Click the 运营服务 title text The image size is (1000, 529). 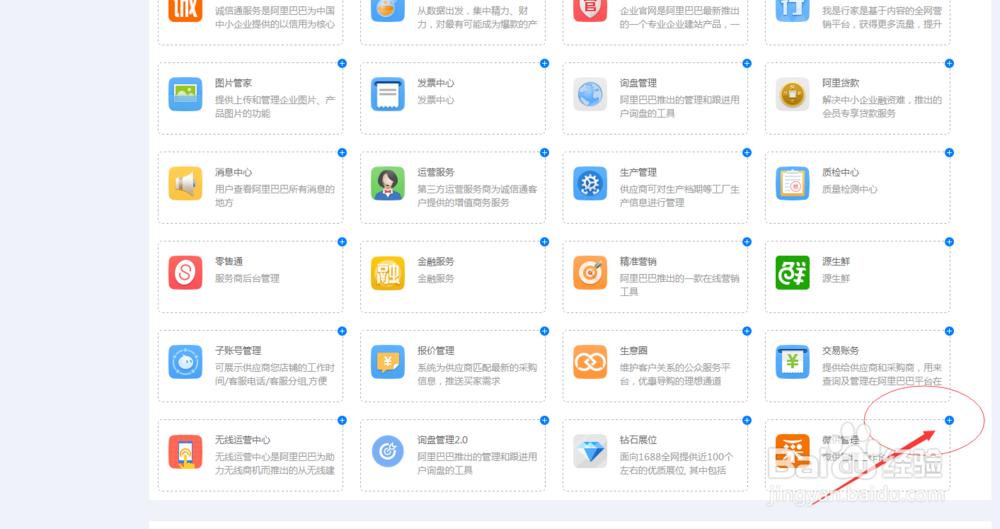coord(436,172)
